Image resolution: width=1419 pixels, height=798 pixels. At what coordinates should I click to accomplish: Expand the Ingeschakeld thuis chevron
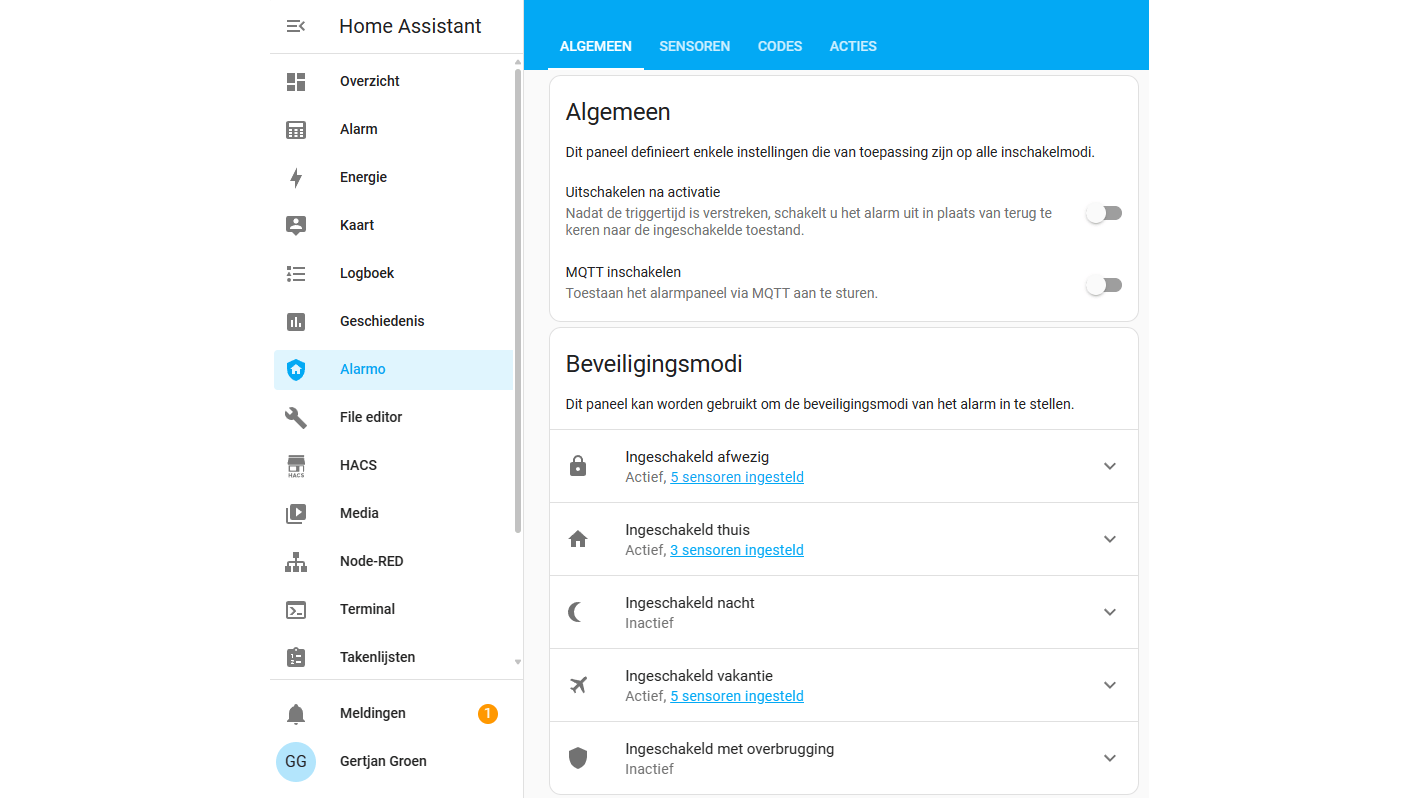point(1110,539)
